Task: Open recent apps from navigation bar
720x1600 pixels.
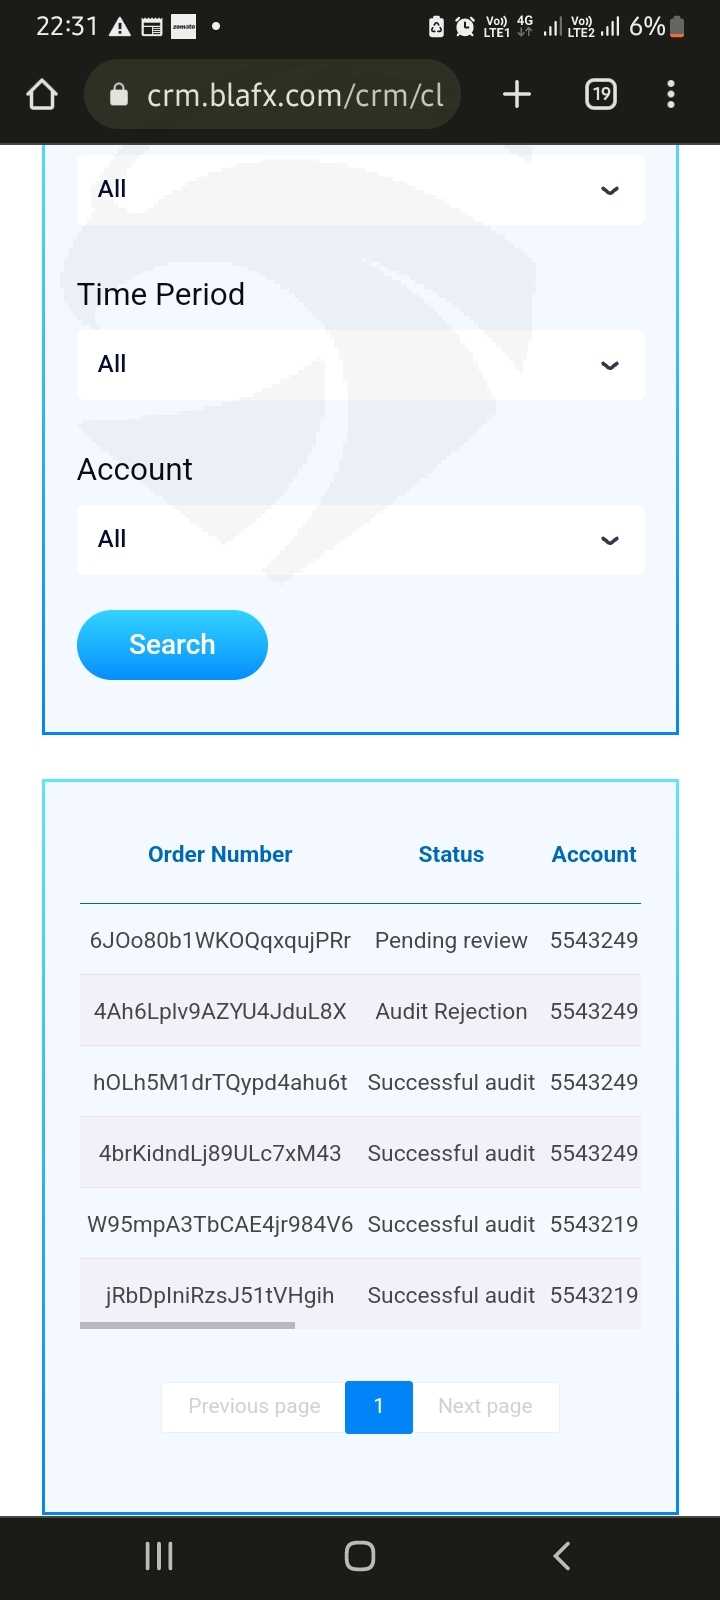Action: (x=159, y=1555)
